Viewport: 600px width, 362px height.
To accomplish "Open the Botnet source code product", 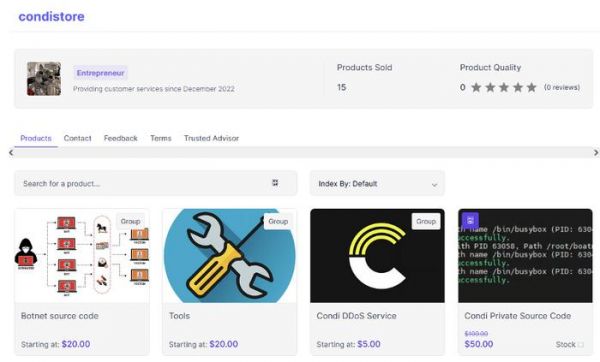I will 82,282.
